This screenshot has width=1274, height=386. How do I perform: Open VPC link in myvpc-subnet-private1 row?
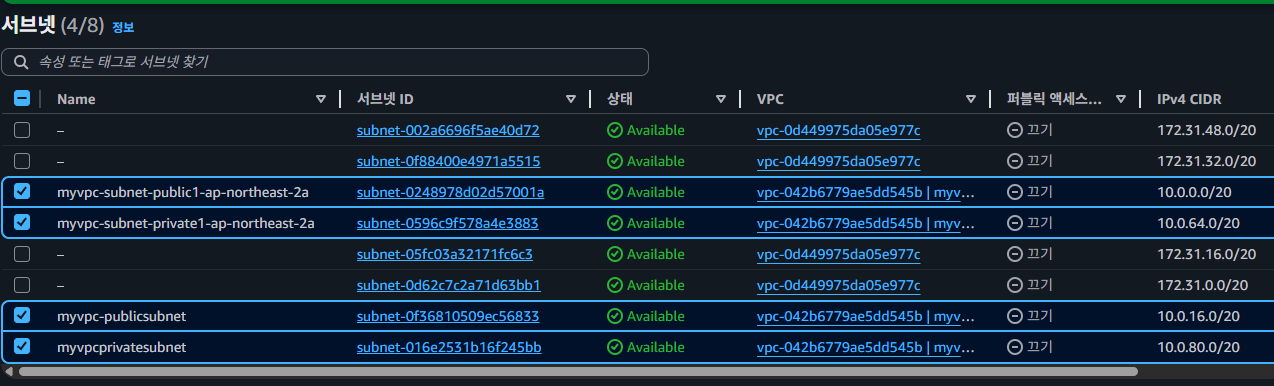pos(866,223)
